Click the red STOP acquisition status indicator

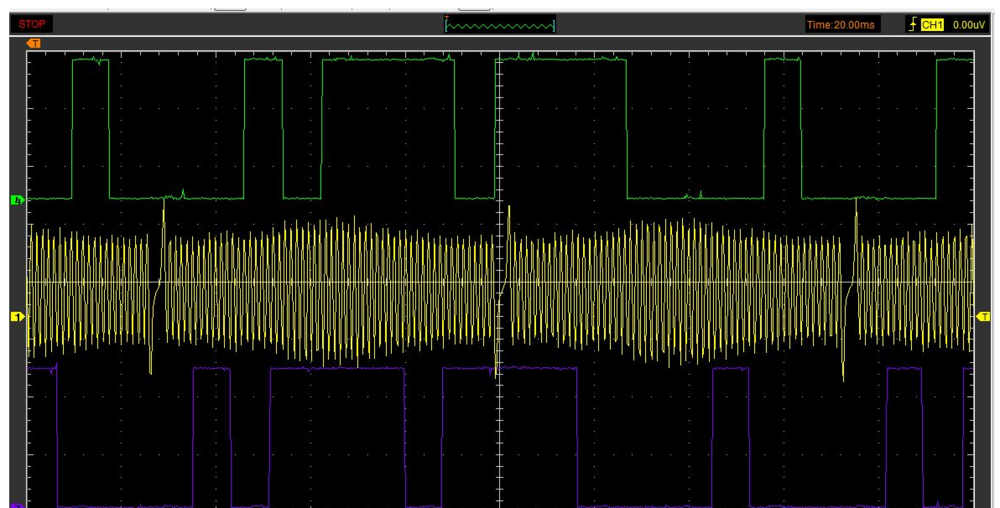coord(32,24)
